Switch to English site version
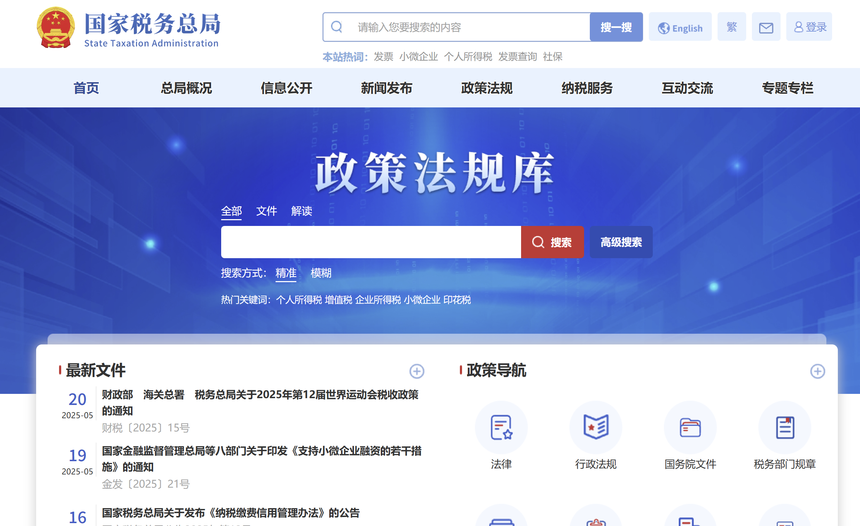This screenshot has height=526, width=860. tap(680, 27)
